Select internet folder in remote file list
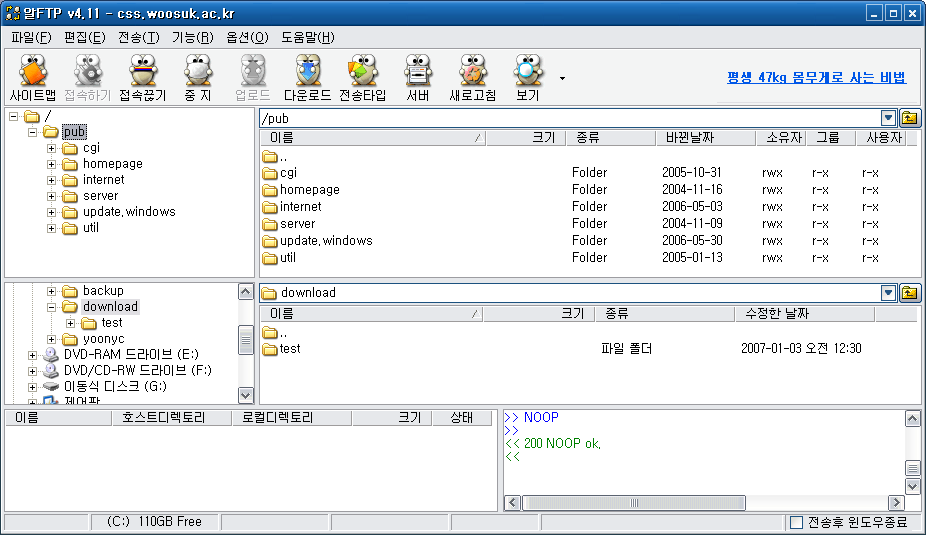The height and width of the screenshot is (535, 926). pos(292,207)
